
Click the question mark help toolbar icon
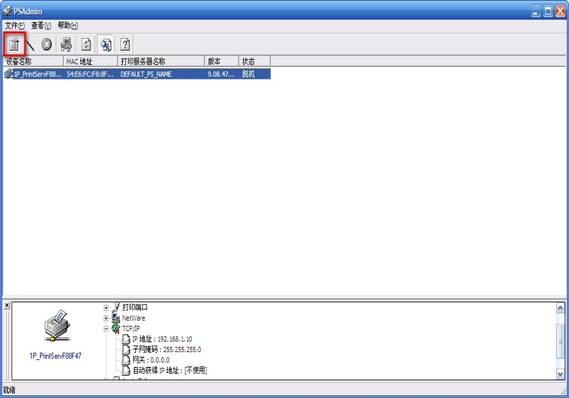(x=125, y=44)
